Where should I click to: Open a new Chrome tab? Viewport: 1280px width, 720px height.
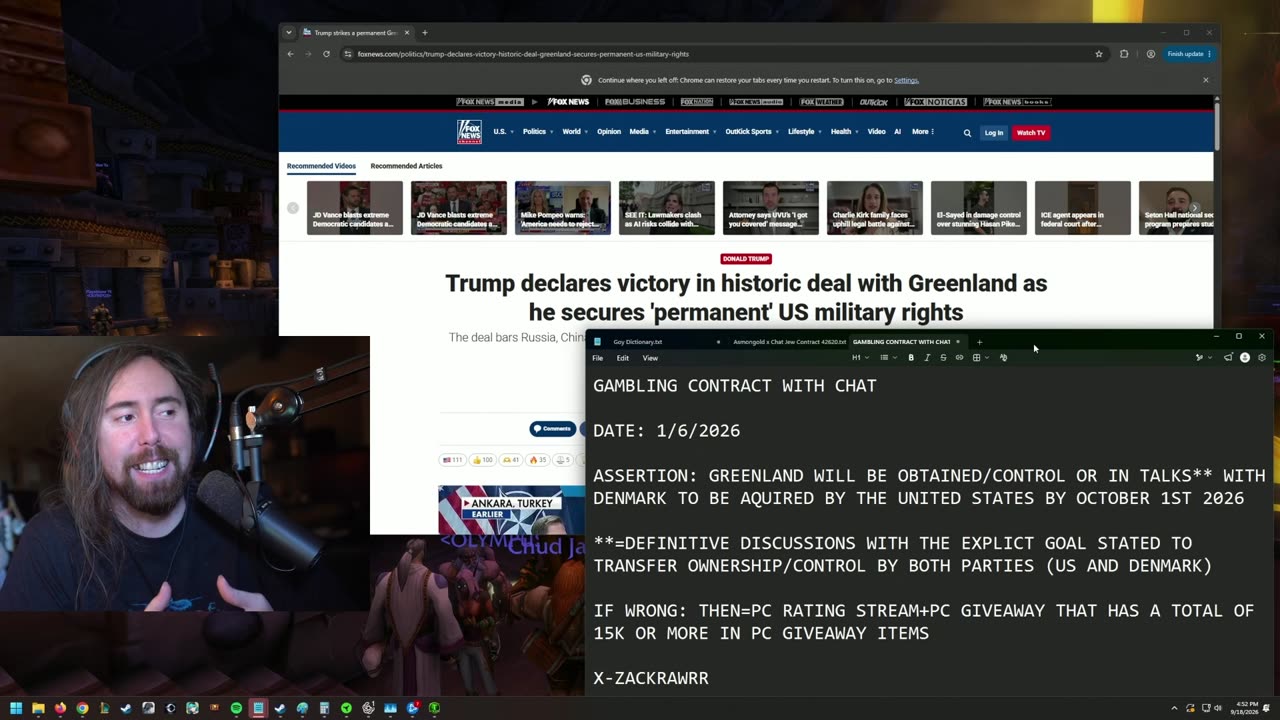tap(424, 32)
